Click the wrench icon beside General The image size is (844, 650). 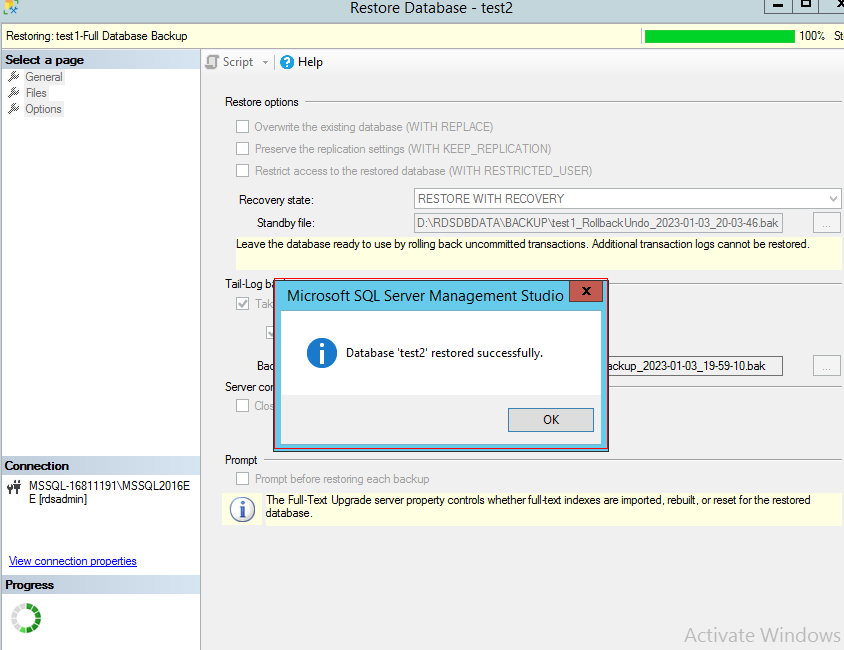pyautogui.click(x=13, y=77)
